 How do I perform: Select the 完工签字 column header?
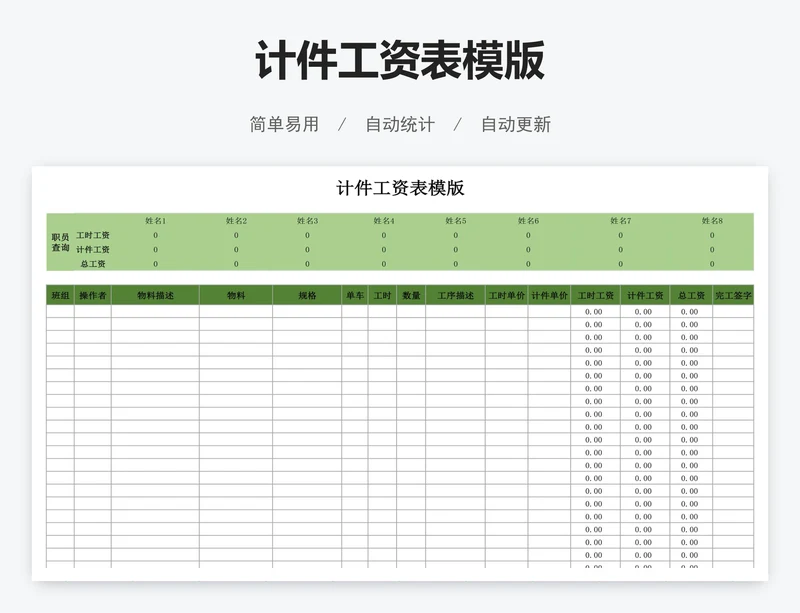pos(733,295)
